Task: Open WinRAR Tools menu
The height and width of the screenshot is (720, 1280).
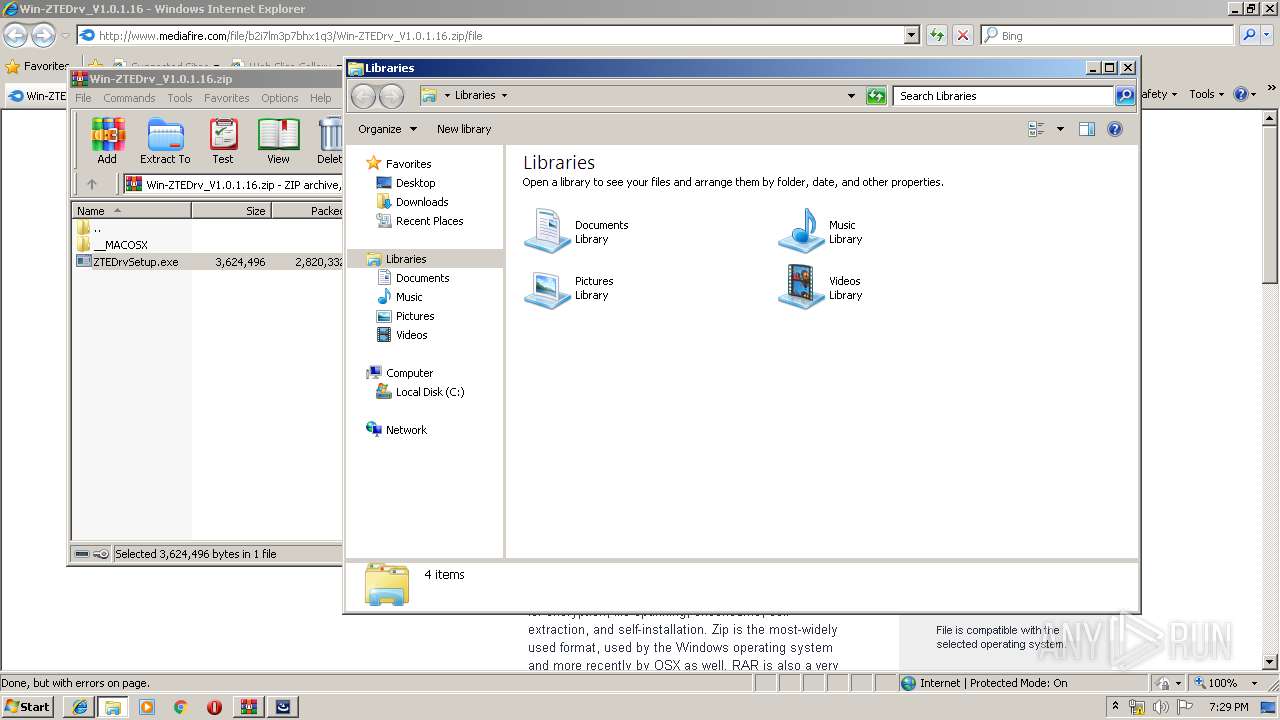Action: (x=180, y=98)
